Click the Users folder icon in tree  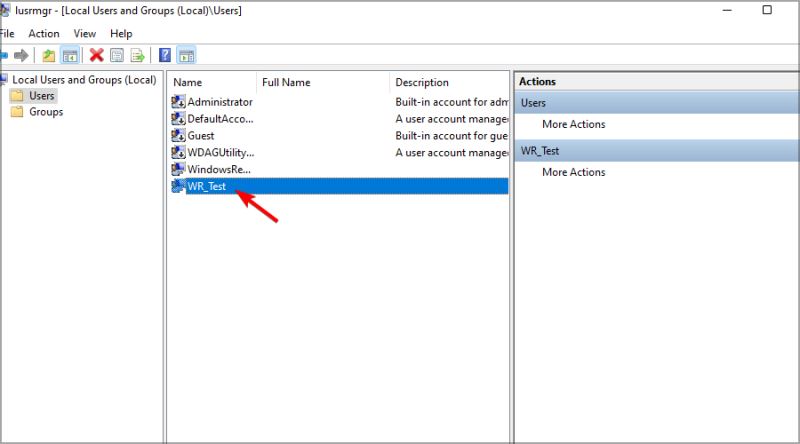pos(17,95)
